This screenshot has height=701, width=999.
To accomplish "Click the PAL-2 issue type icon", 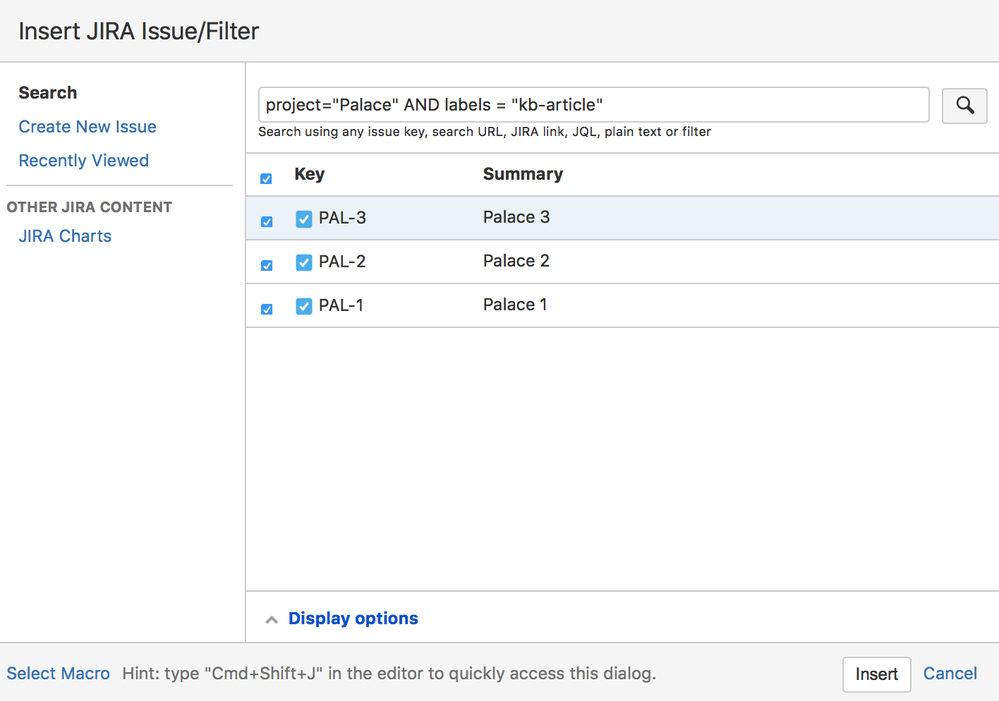I will [304, 263].
